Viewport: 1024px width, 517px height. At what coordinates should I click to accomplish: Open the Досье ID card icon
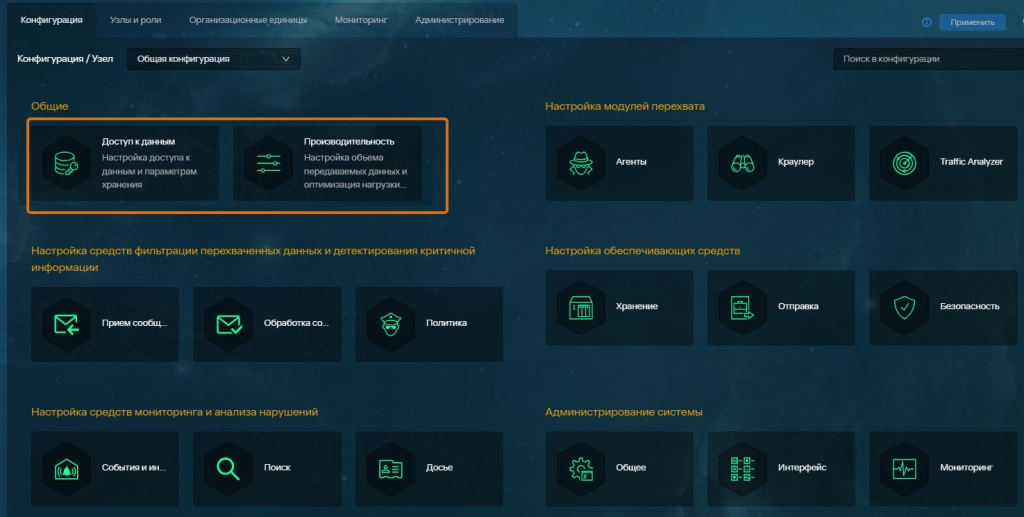(x=391, y=468)
